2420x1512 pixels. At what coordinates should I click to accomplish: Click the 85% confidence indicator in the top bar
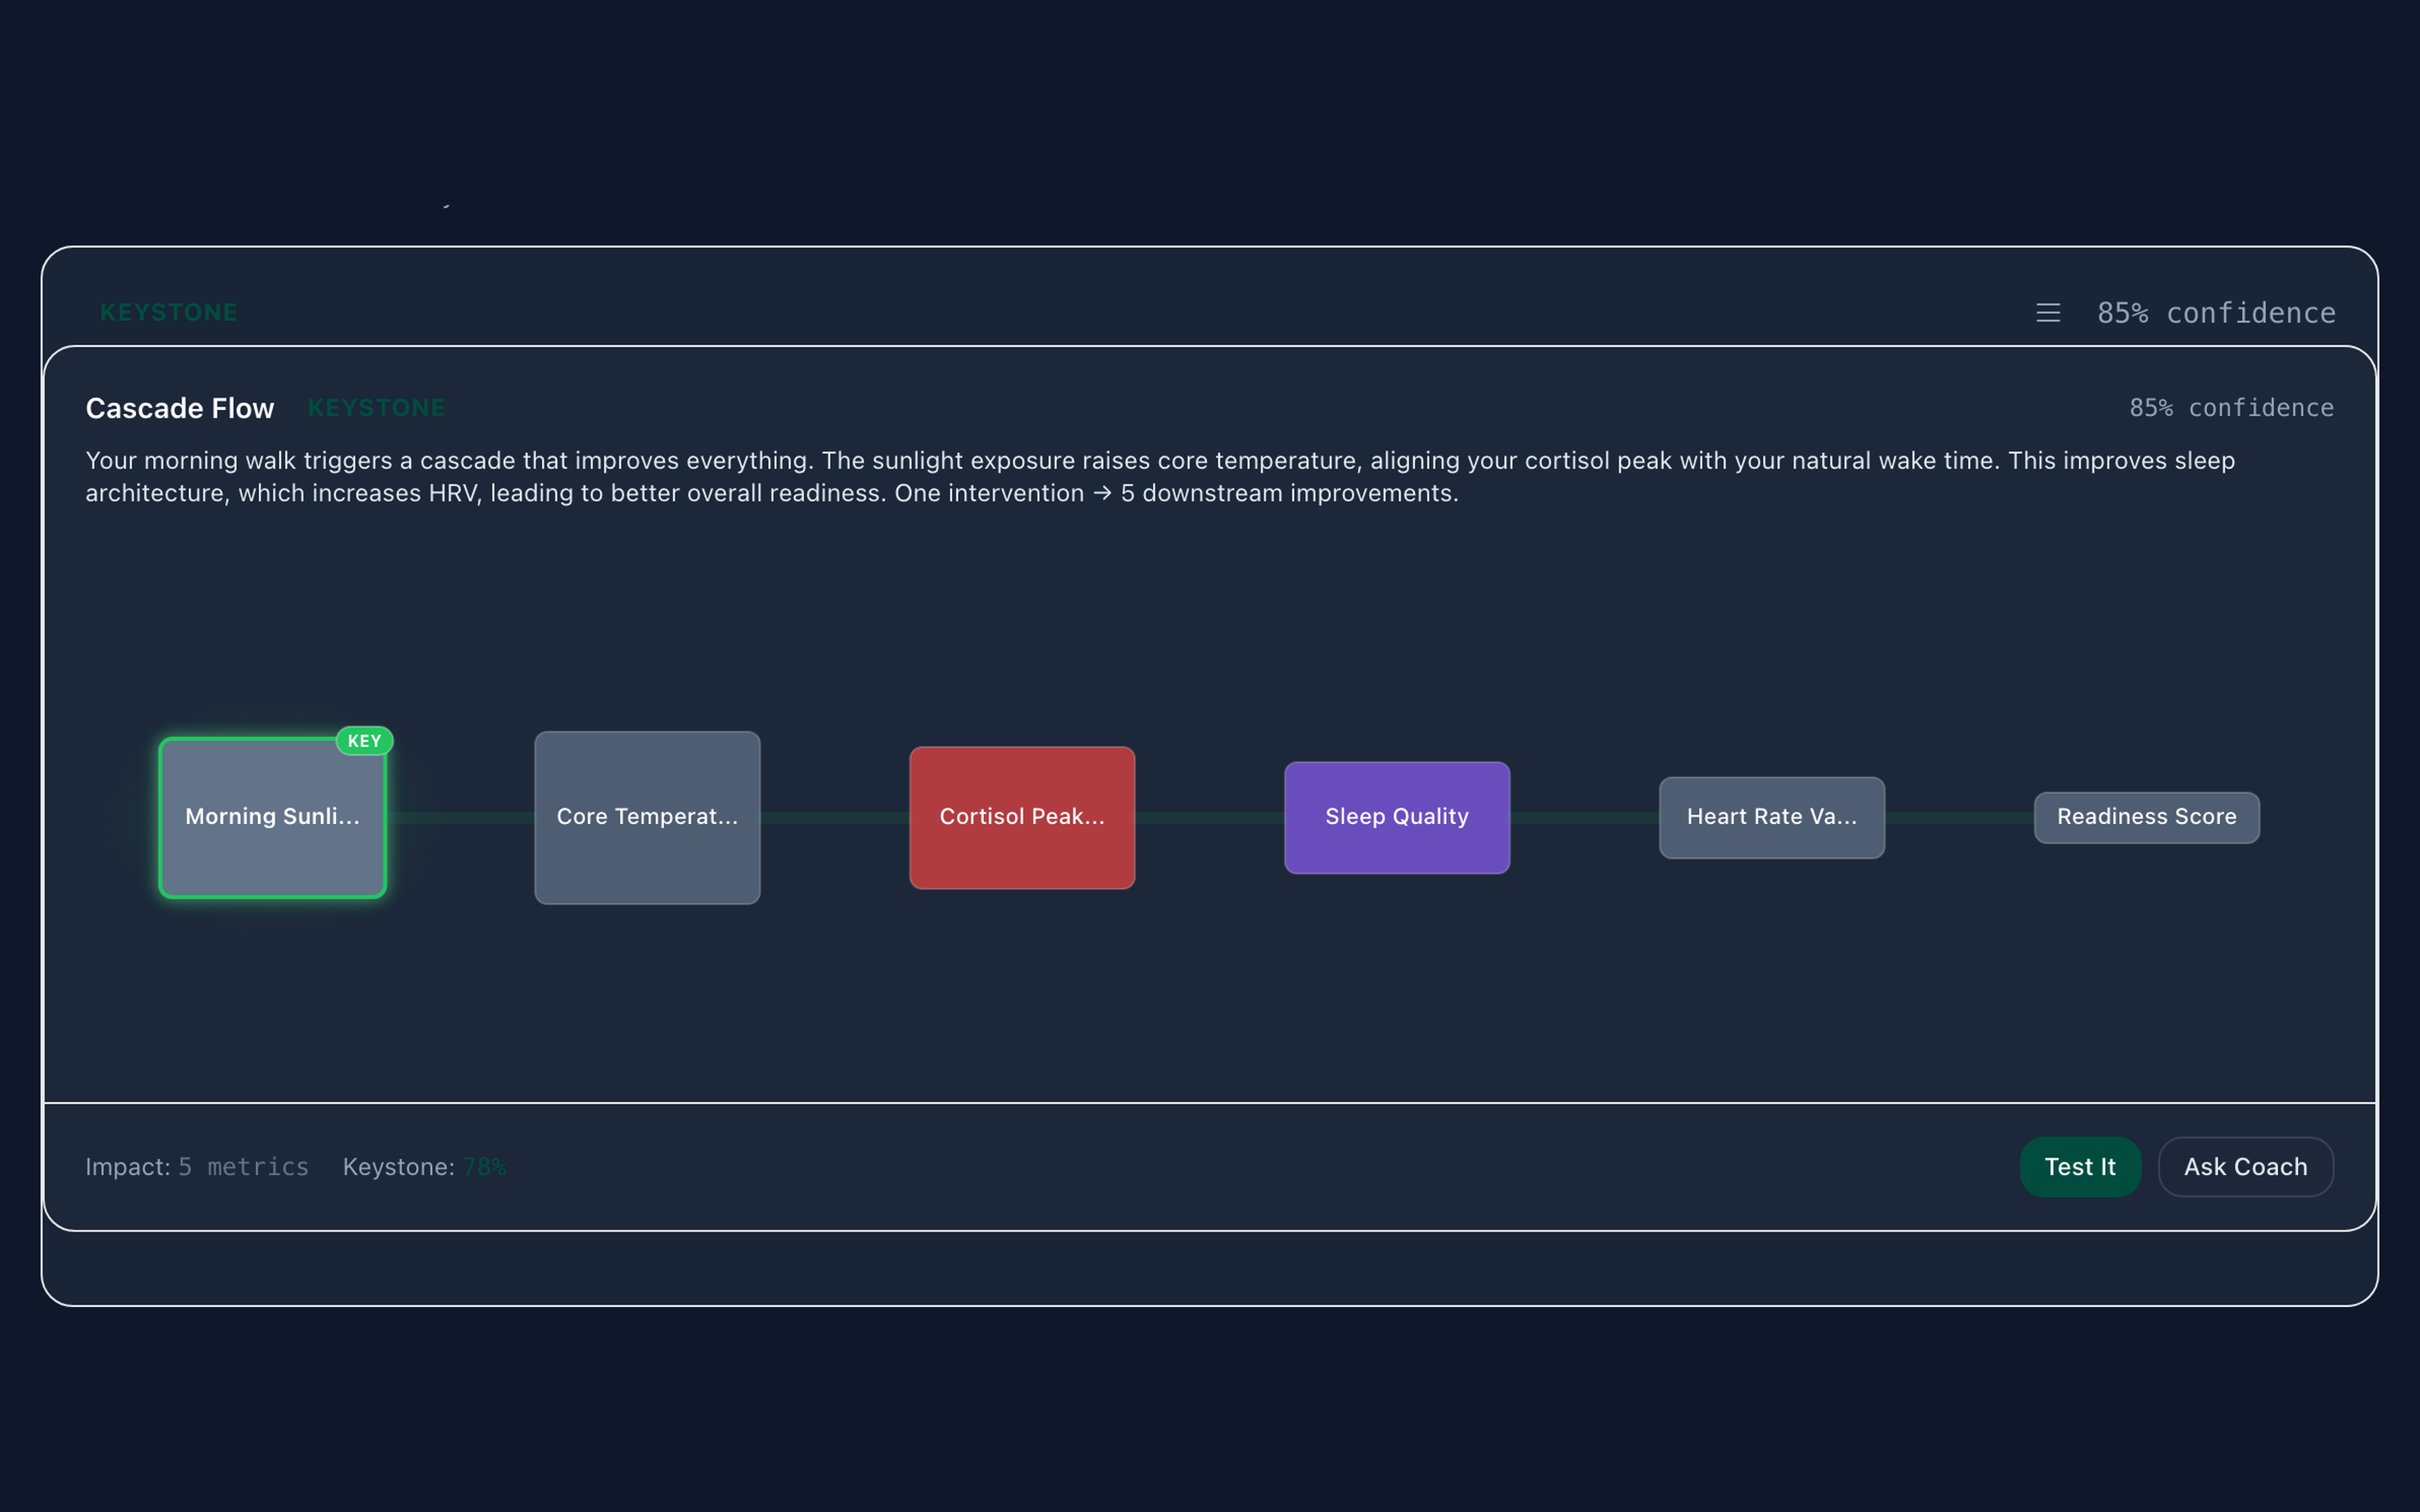[x=2216, y=312]
